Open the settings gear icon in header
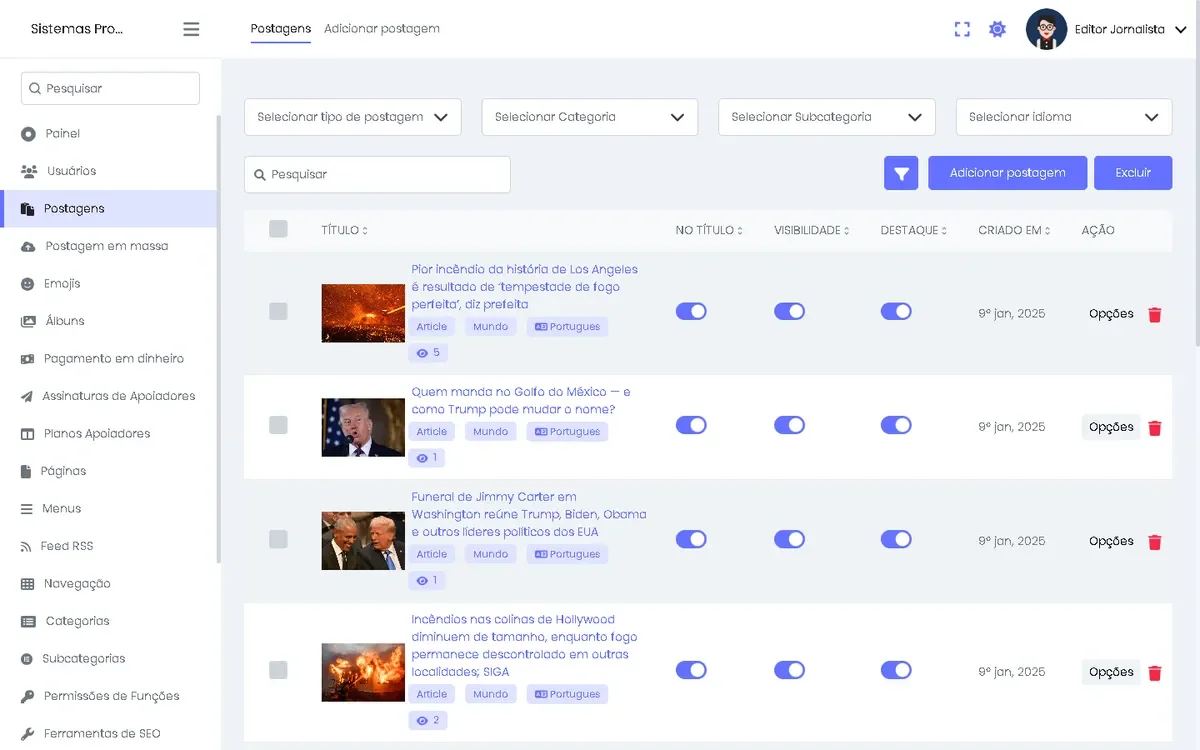 (x=997, y=29)
